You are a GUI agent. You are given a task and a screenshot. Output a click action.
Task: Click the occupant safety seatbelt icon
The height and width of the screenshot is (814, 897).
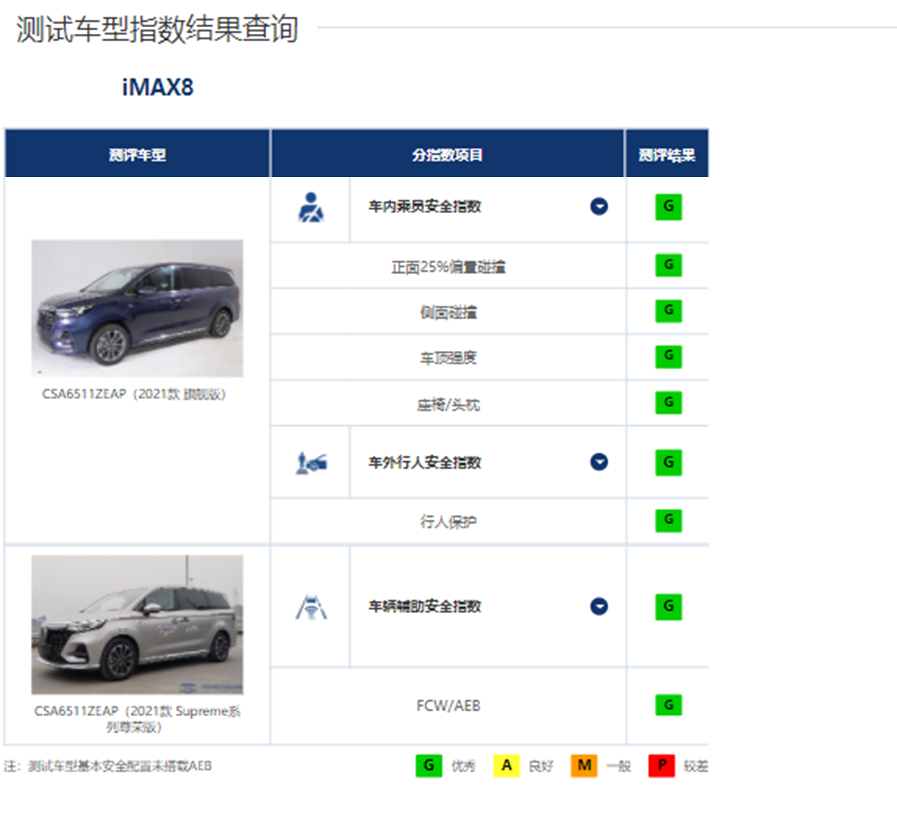coord(311,207)
